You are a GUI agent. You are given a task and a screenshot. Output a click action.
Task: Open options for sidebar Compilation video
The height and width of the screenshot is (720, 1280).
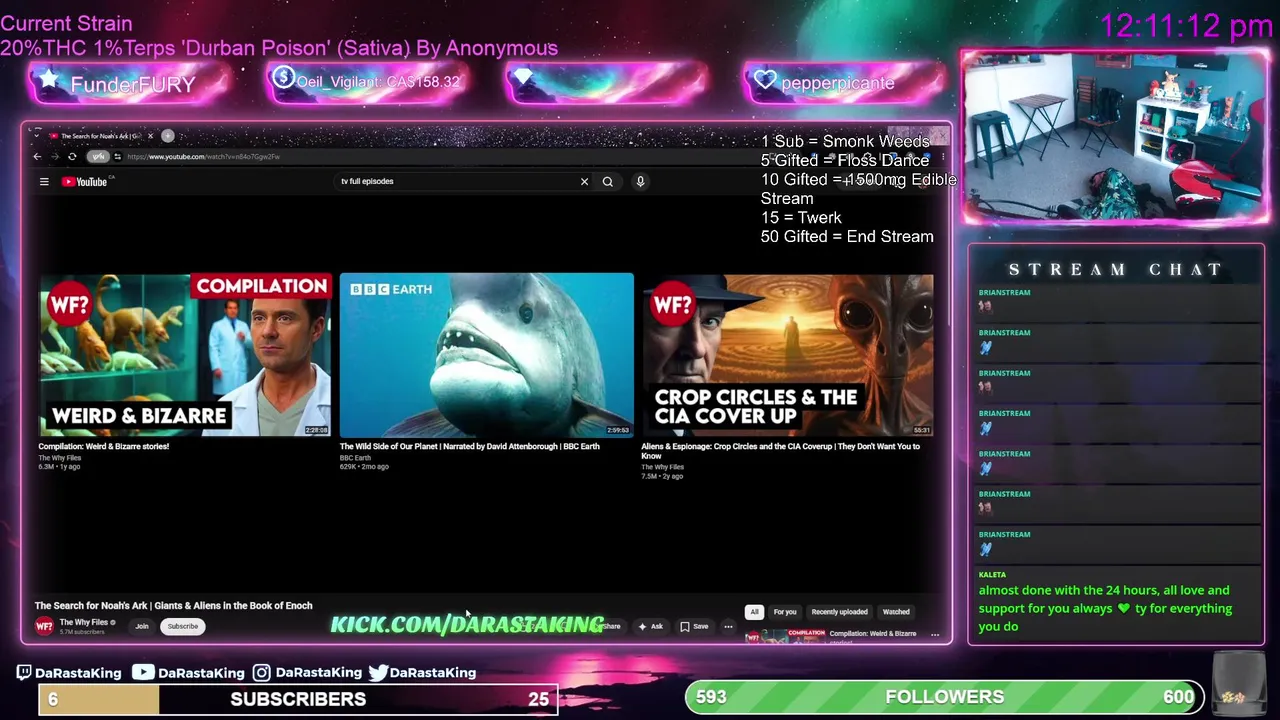coord(935,634)
